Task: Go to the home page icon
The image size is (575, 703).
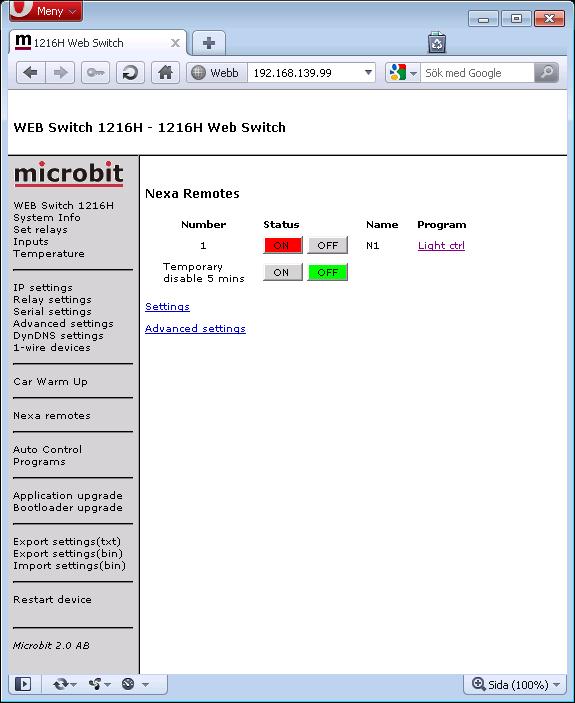Action: click(165, 72)
